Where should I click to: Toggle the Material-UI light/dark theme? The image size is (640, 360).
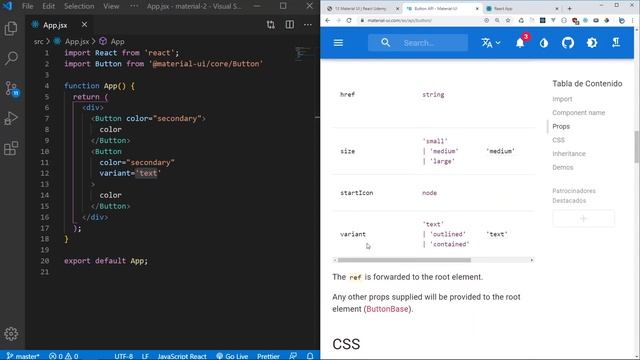tap(592, 43)
